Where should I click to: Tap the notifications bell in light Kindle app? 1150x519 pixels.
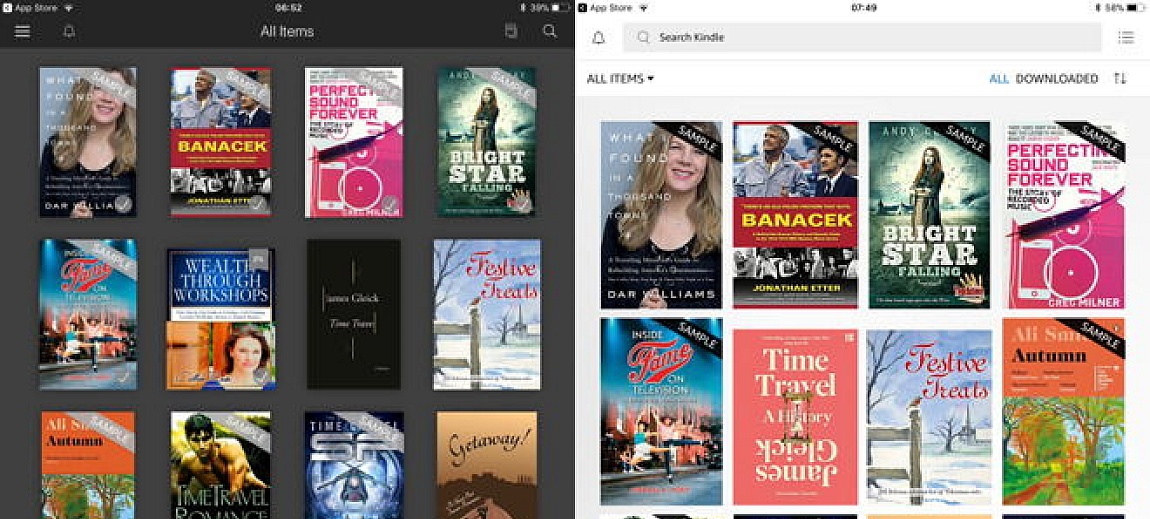click(x=598, y=37)
